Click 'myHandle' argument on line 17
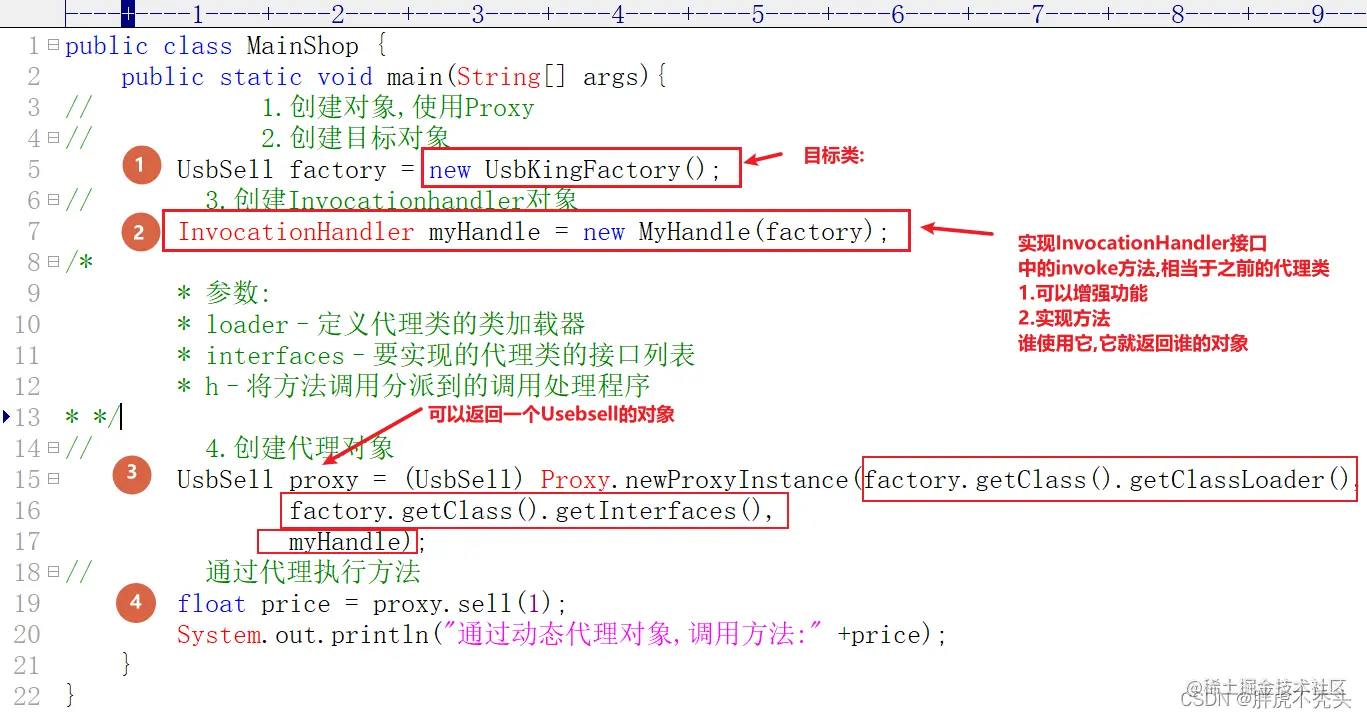The image size is (1367, 718). pos(344,542)
